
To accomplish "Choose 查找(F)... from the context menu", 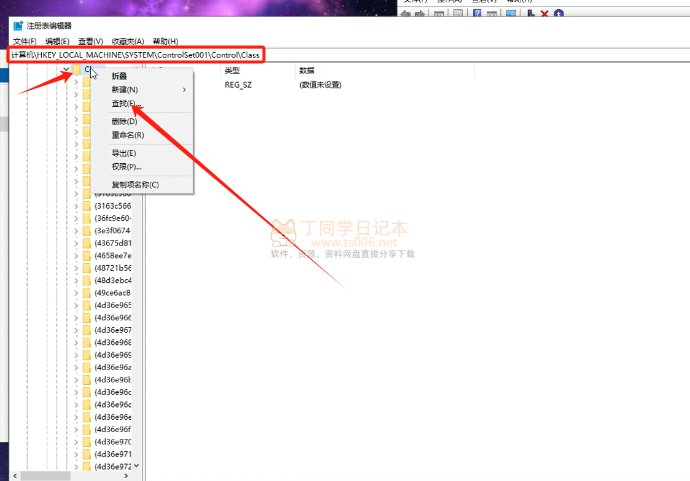I will (143, 103).
